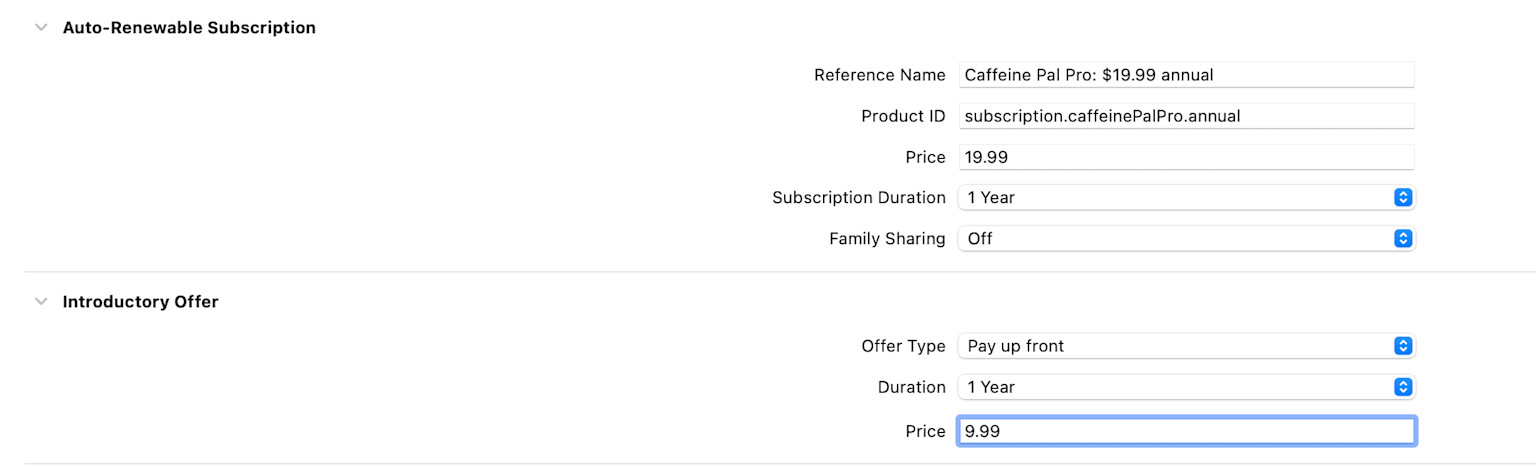The image size is (1536, 466).
Task: Click into the Product ID field
Action: [1186, 116]
